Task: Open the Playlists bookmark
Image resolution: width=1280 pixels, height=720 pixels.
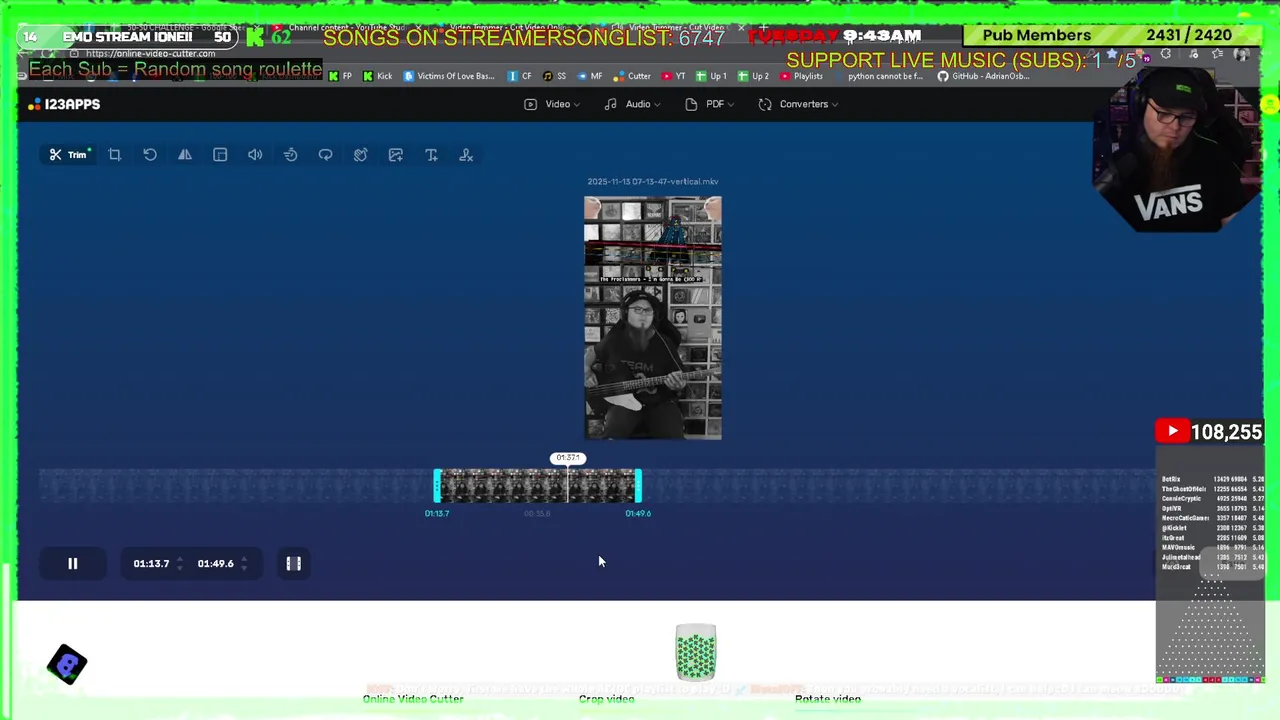Action: click(802, 76)
